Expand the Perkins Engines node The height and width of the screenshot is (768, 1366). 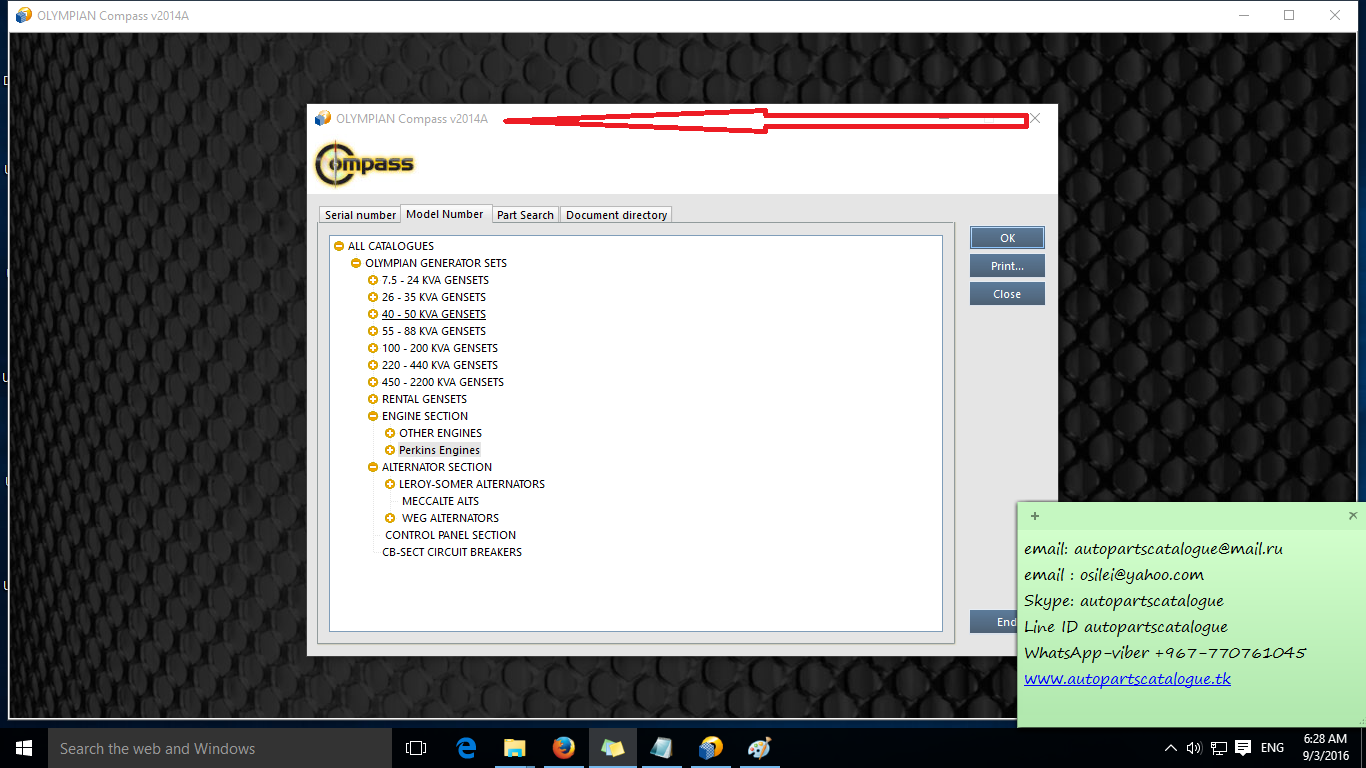click(x=390, y=450)
